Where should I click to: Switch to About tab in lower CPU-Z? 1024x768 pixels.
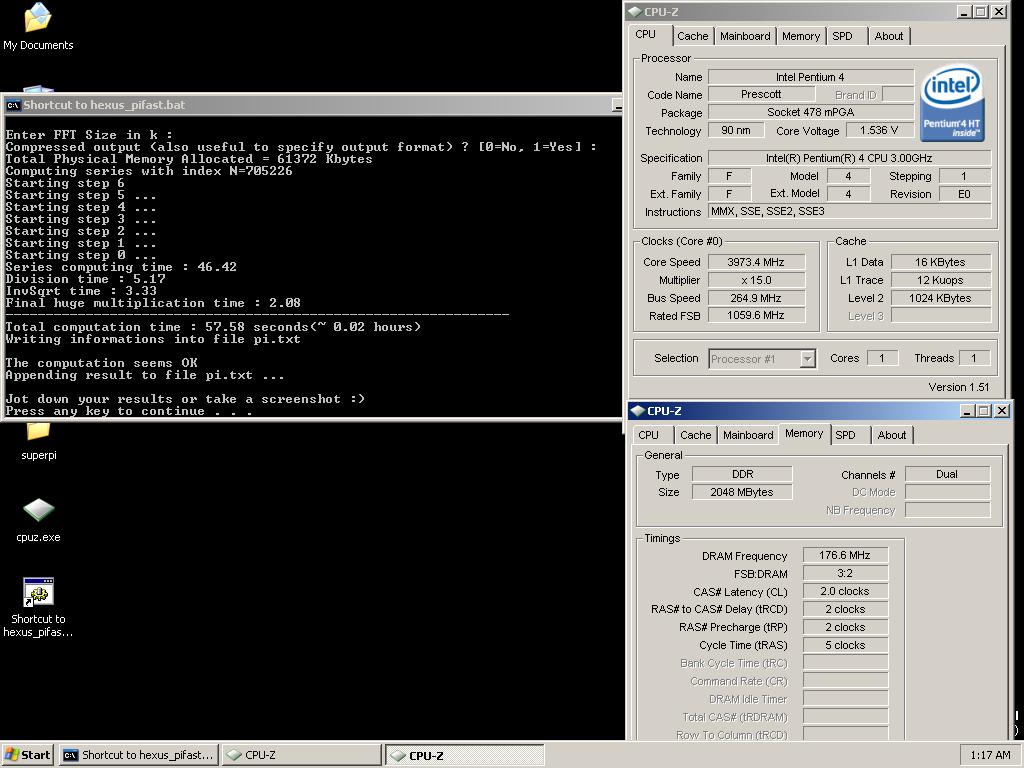[891, 435]
